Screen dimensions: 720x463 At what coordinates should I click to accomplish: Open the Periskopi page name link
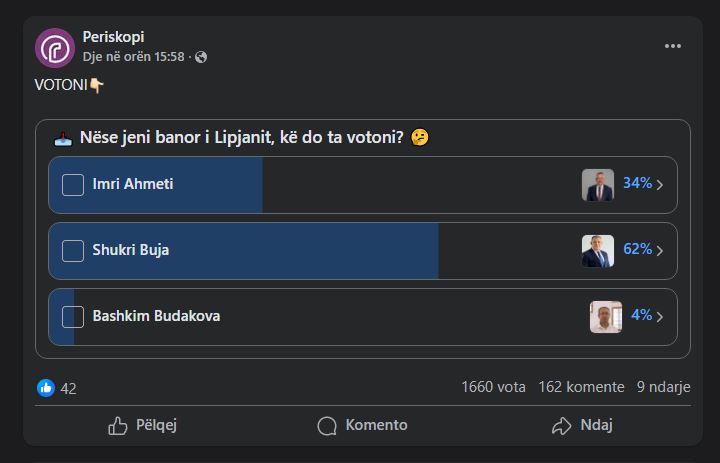point(113,37)
